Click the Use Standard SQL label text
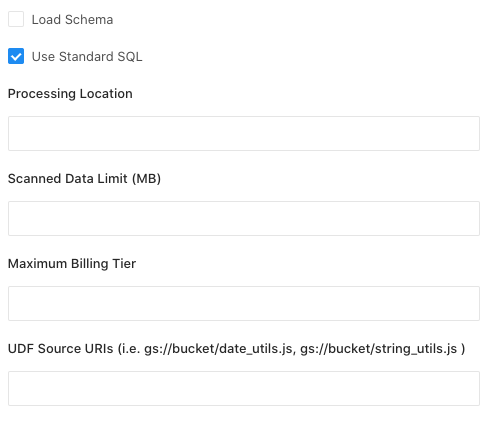 point(87,57)
